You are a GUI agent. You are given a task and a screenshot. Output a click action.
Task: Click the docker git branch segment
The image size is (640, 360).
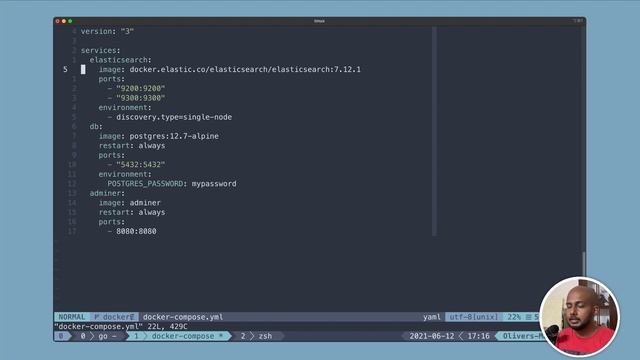pos(114,317)
